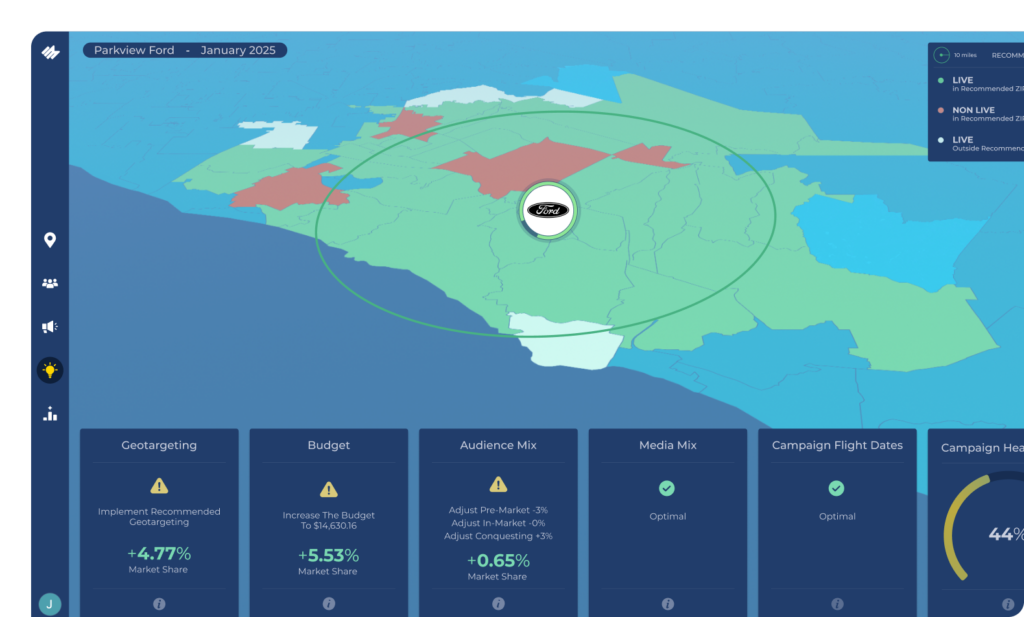Open info icon on Campaign Health card
1024x617 pixels.
pyautogui.click(x=1008, y=604)
